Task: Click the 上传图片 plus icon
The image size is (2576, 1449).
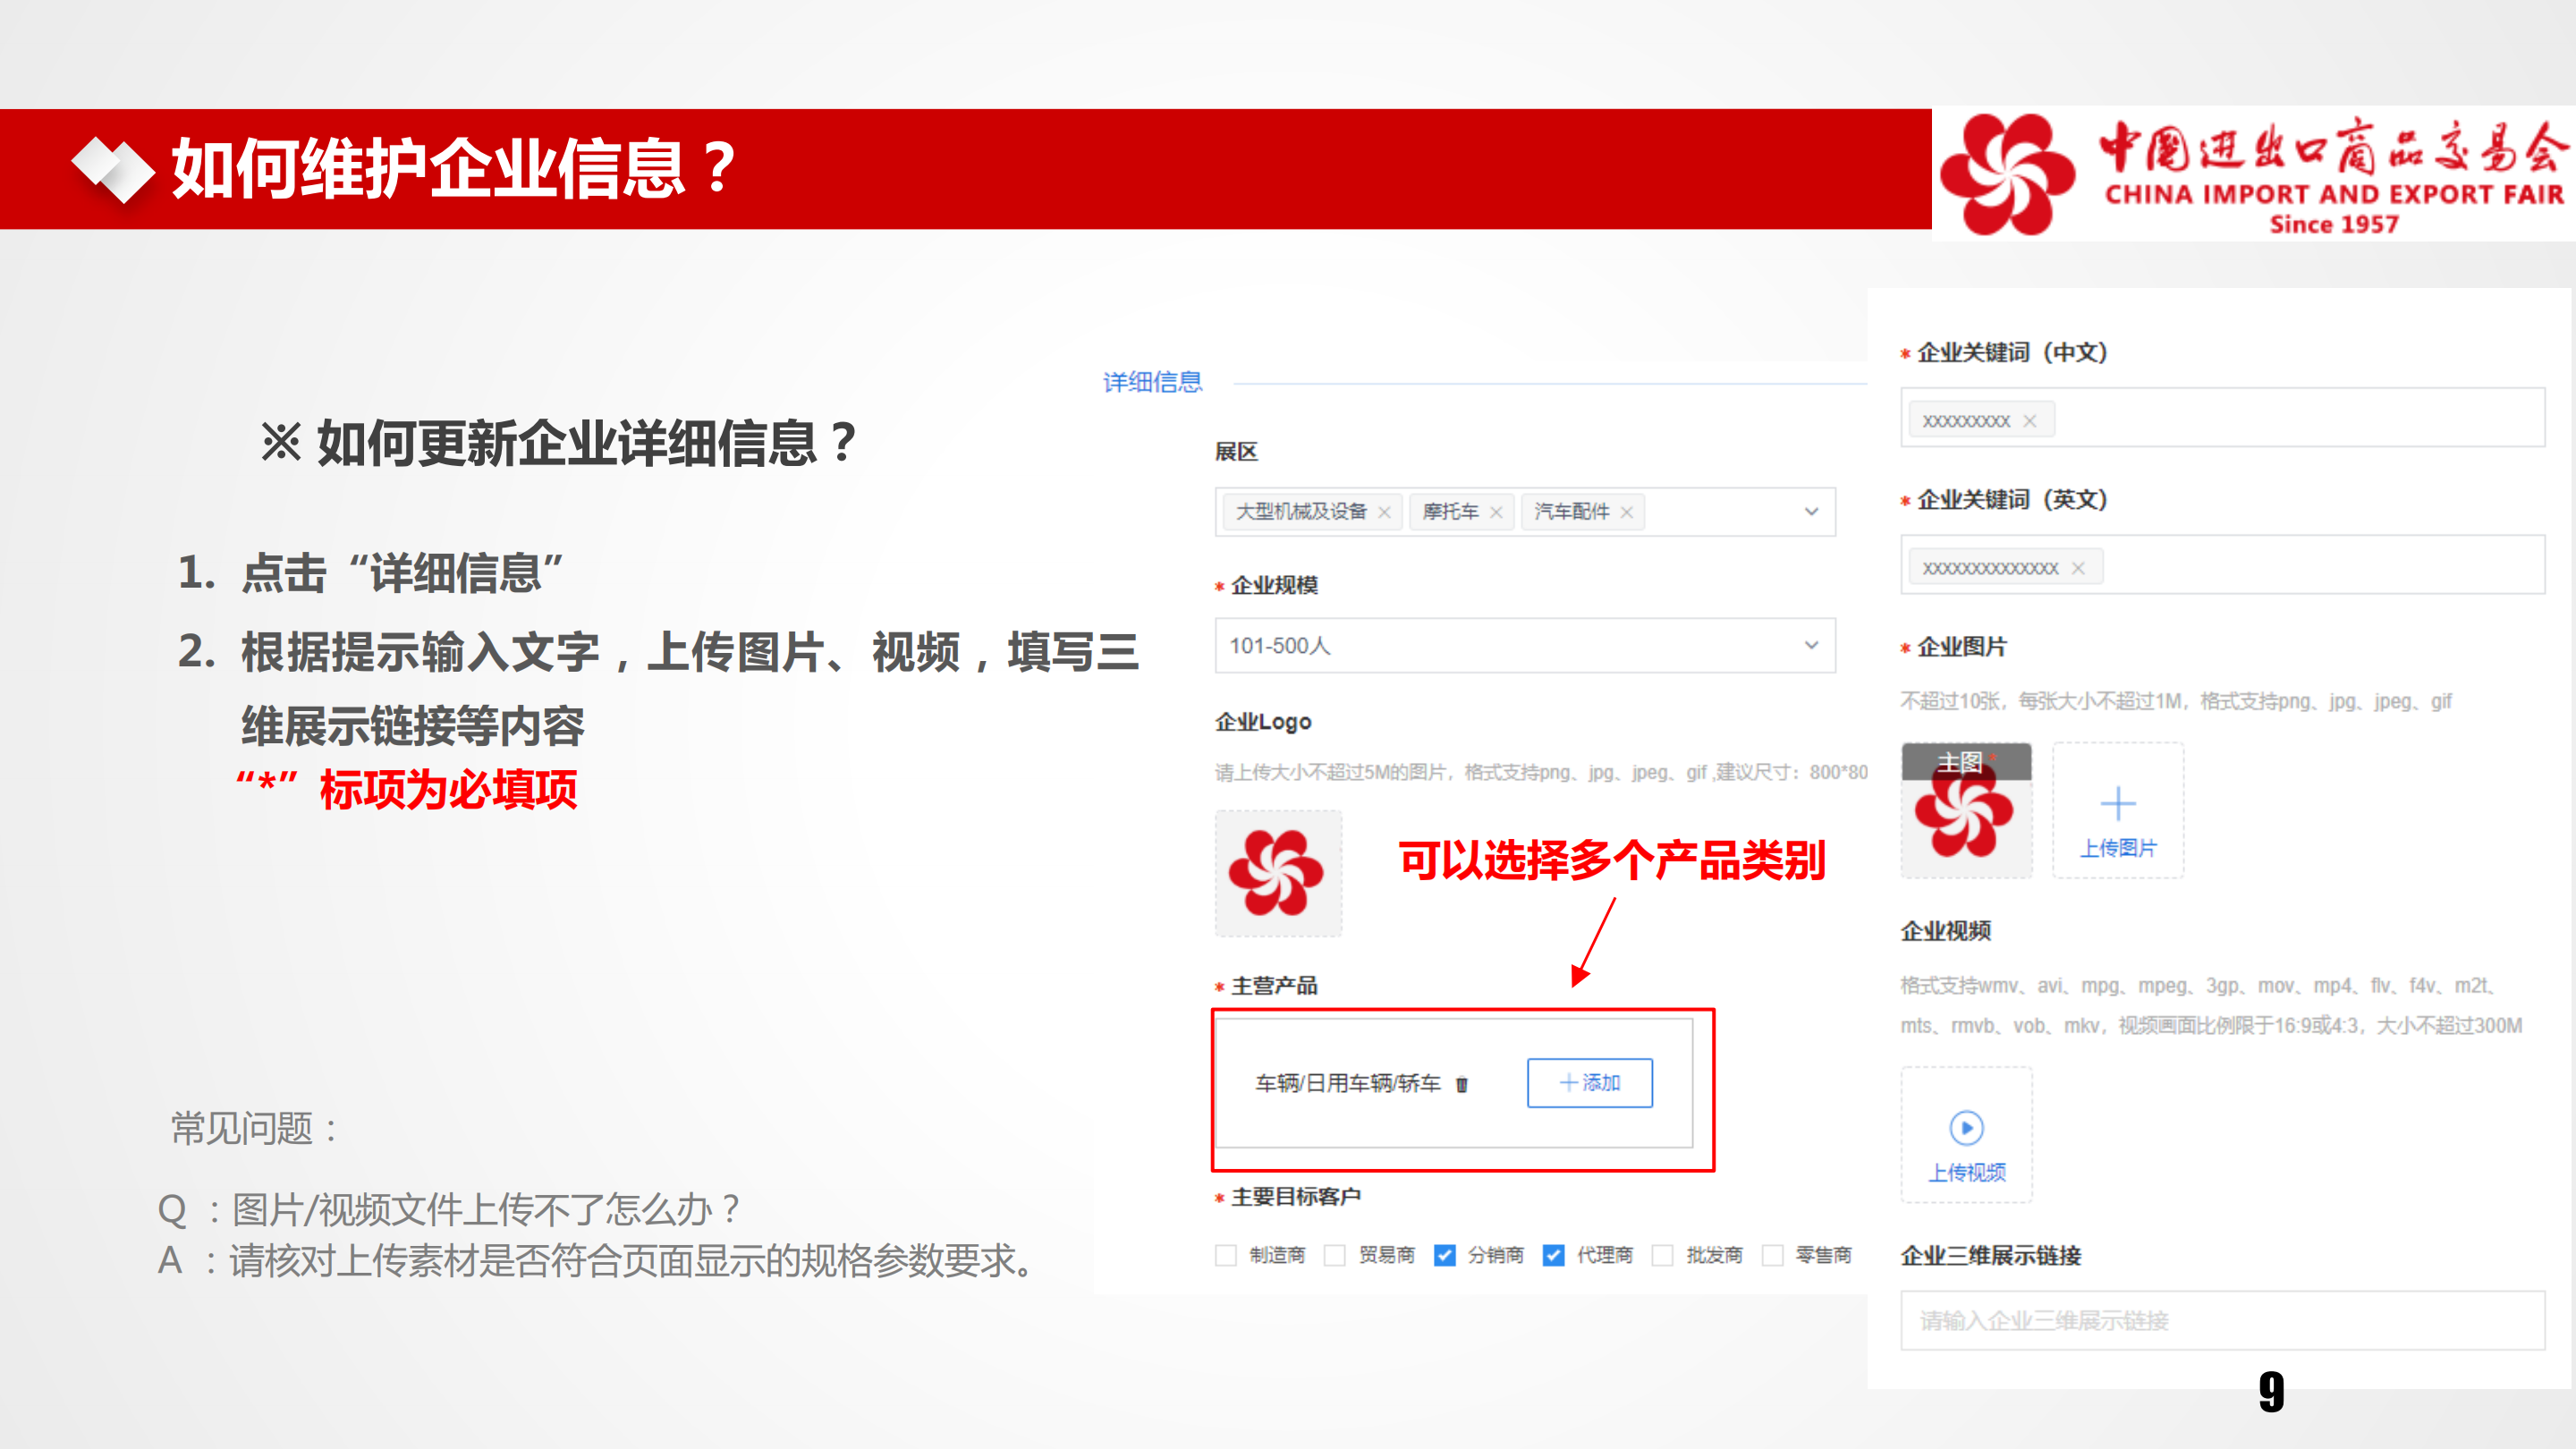Action: 2118,803
